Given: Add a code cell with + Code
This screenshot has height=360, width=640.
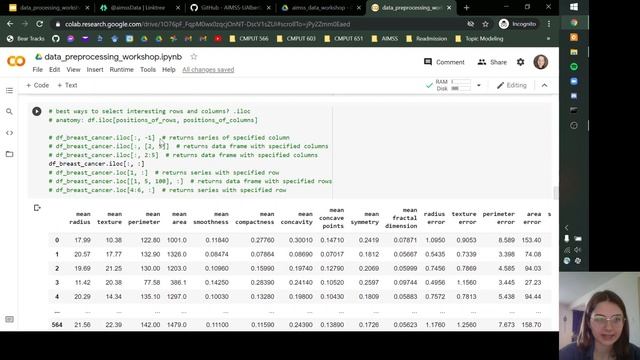Looking at the screenshot, I should [x=38, y=85].
